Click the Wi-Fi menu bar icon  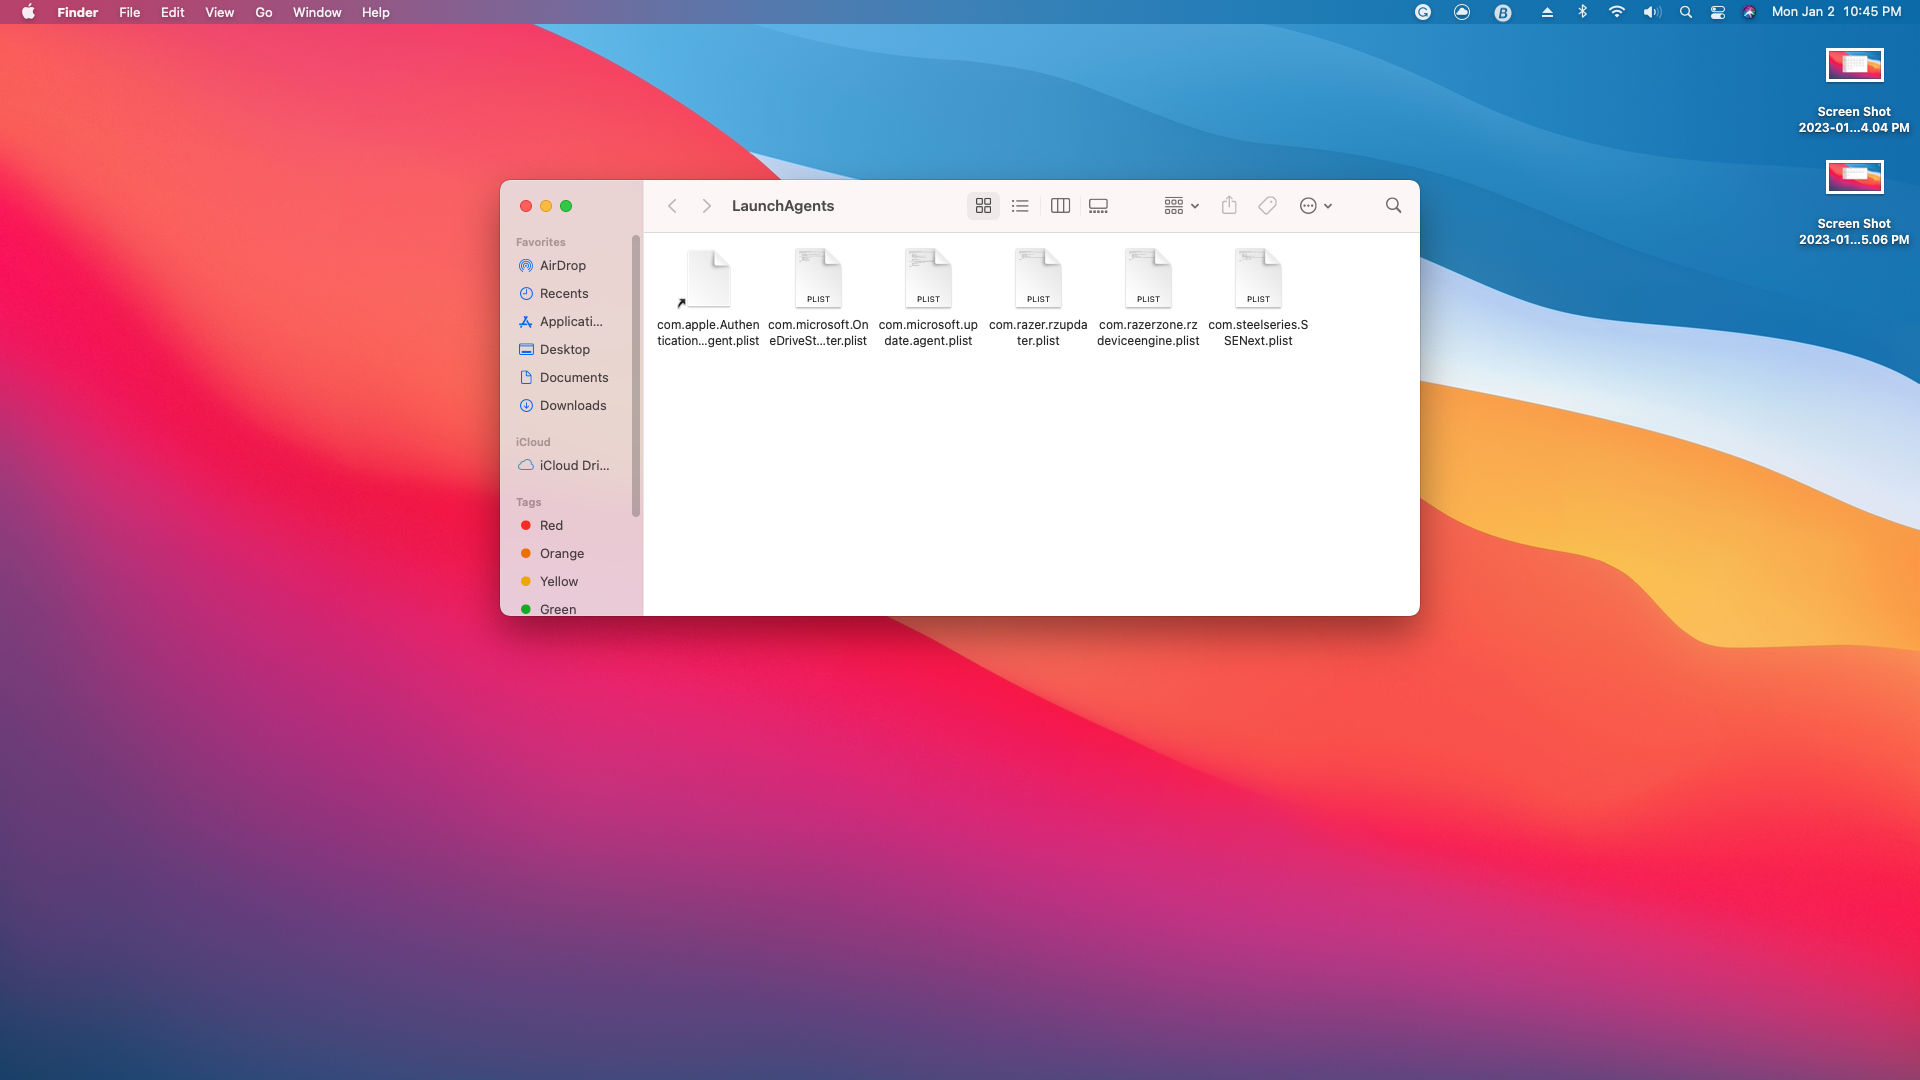[1616, 12]
